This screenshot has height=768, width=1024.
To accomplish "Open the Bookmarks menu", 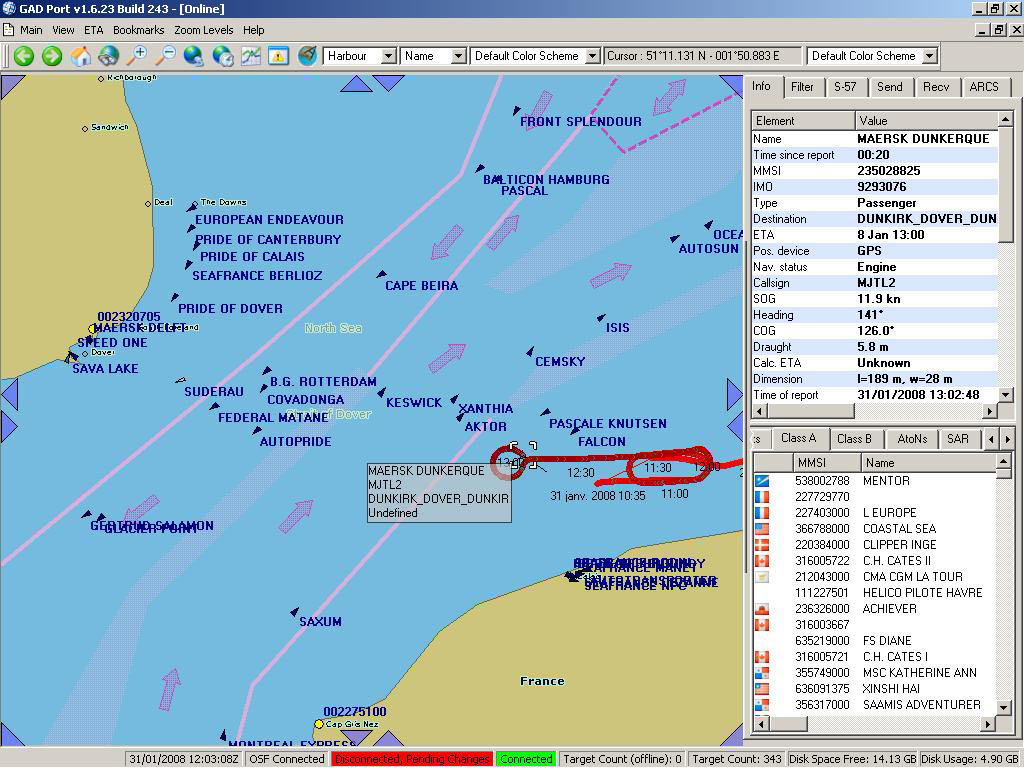I will tap(138, 30).
